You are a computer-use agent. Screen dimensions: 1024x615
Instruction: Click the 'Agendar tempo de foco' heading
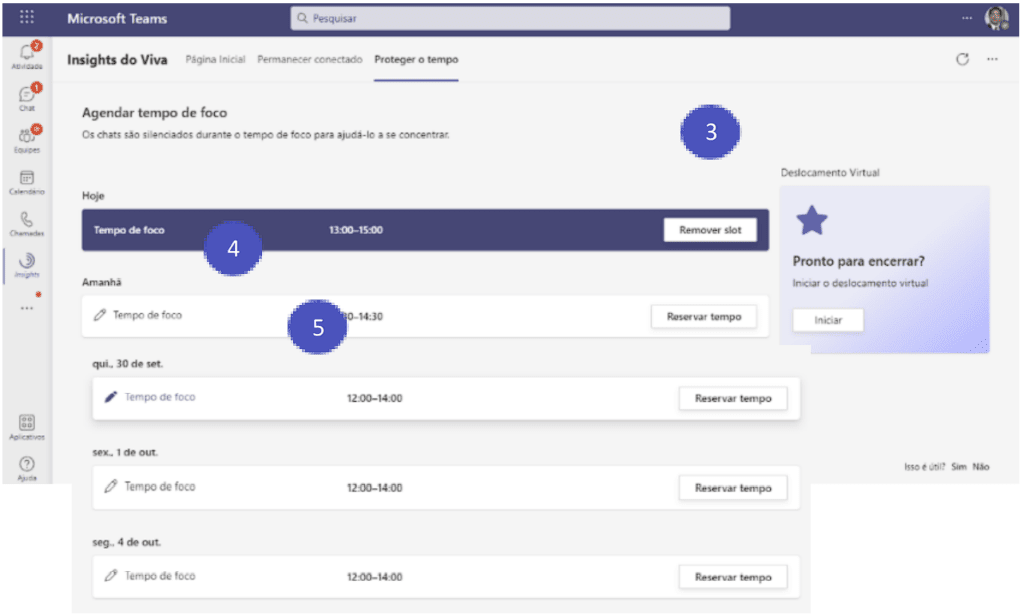(154, 113)
